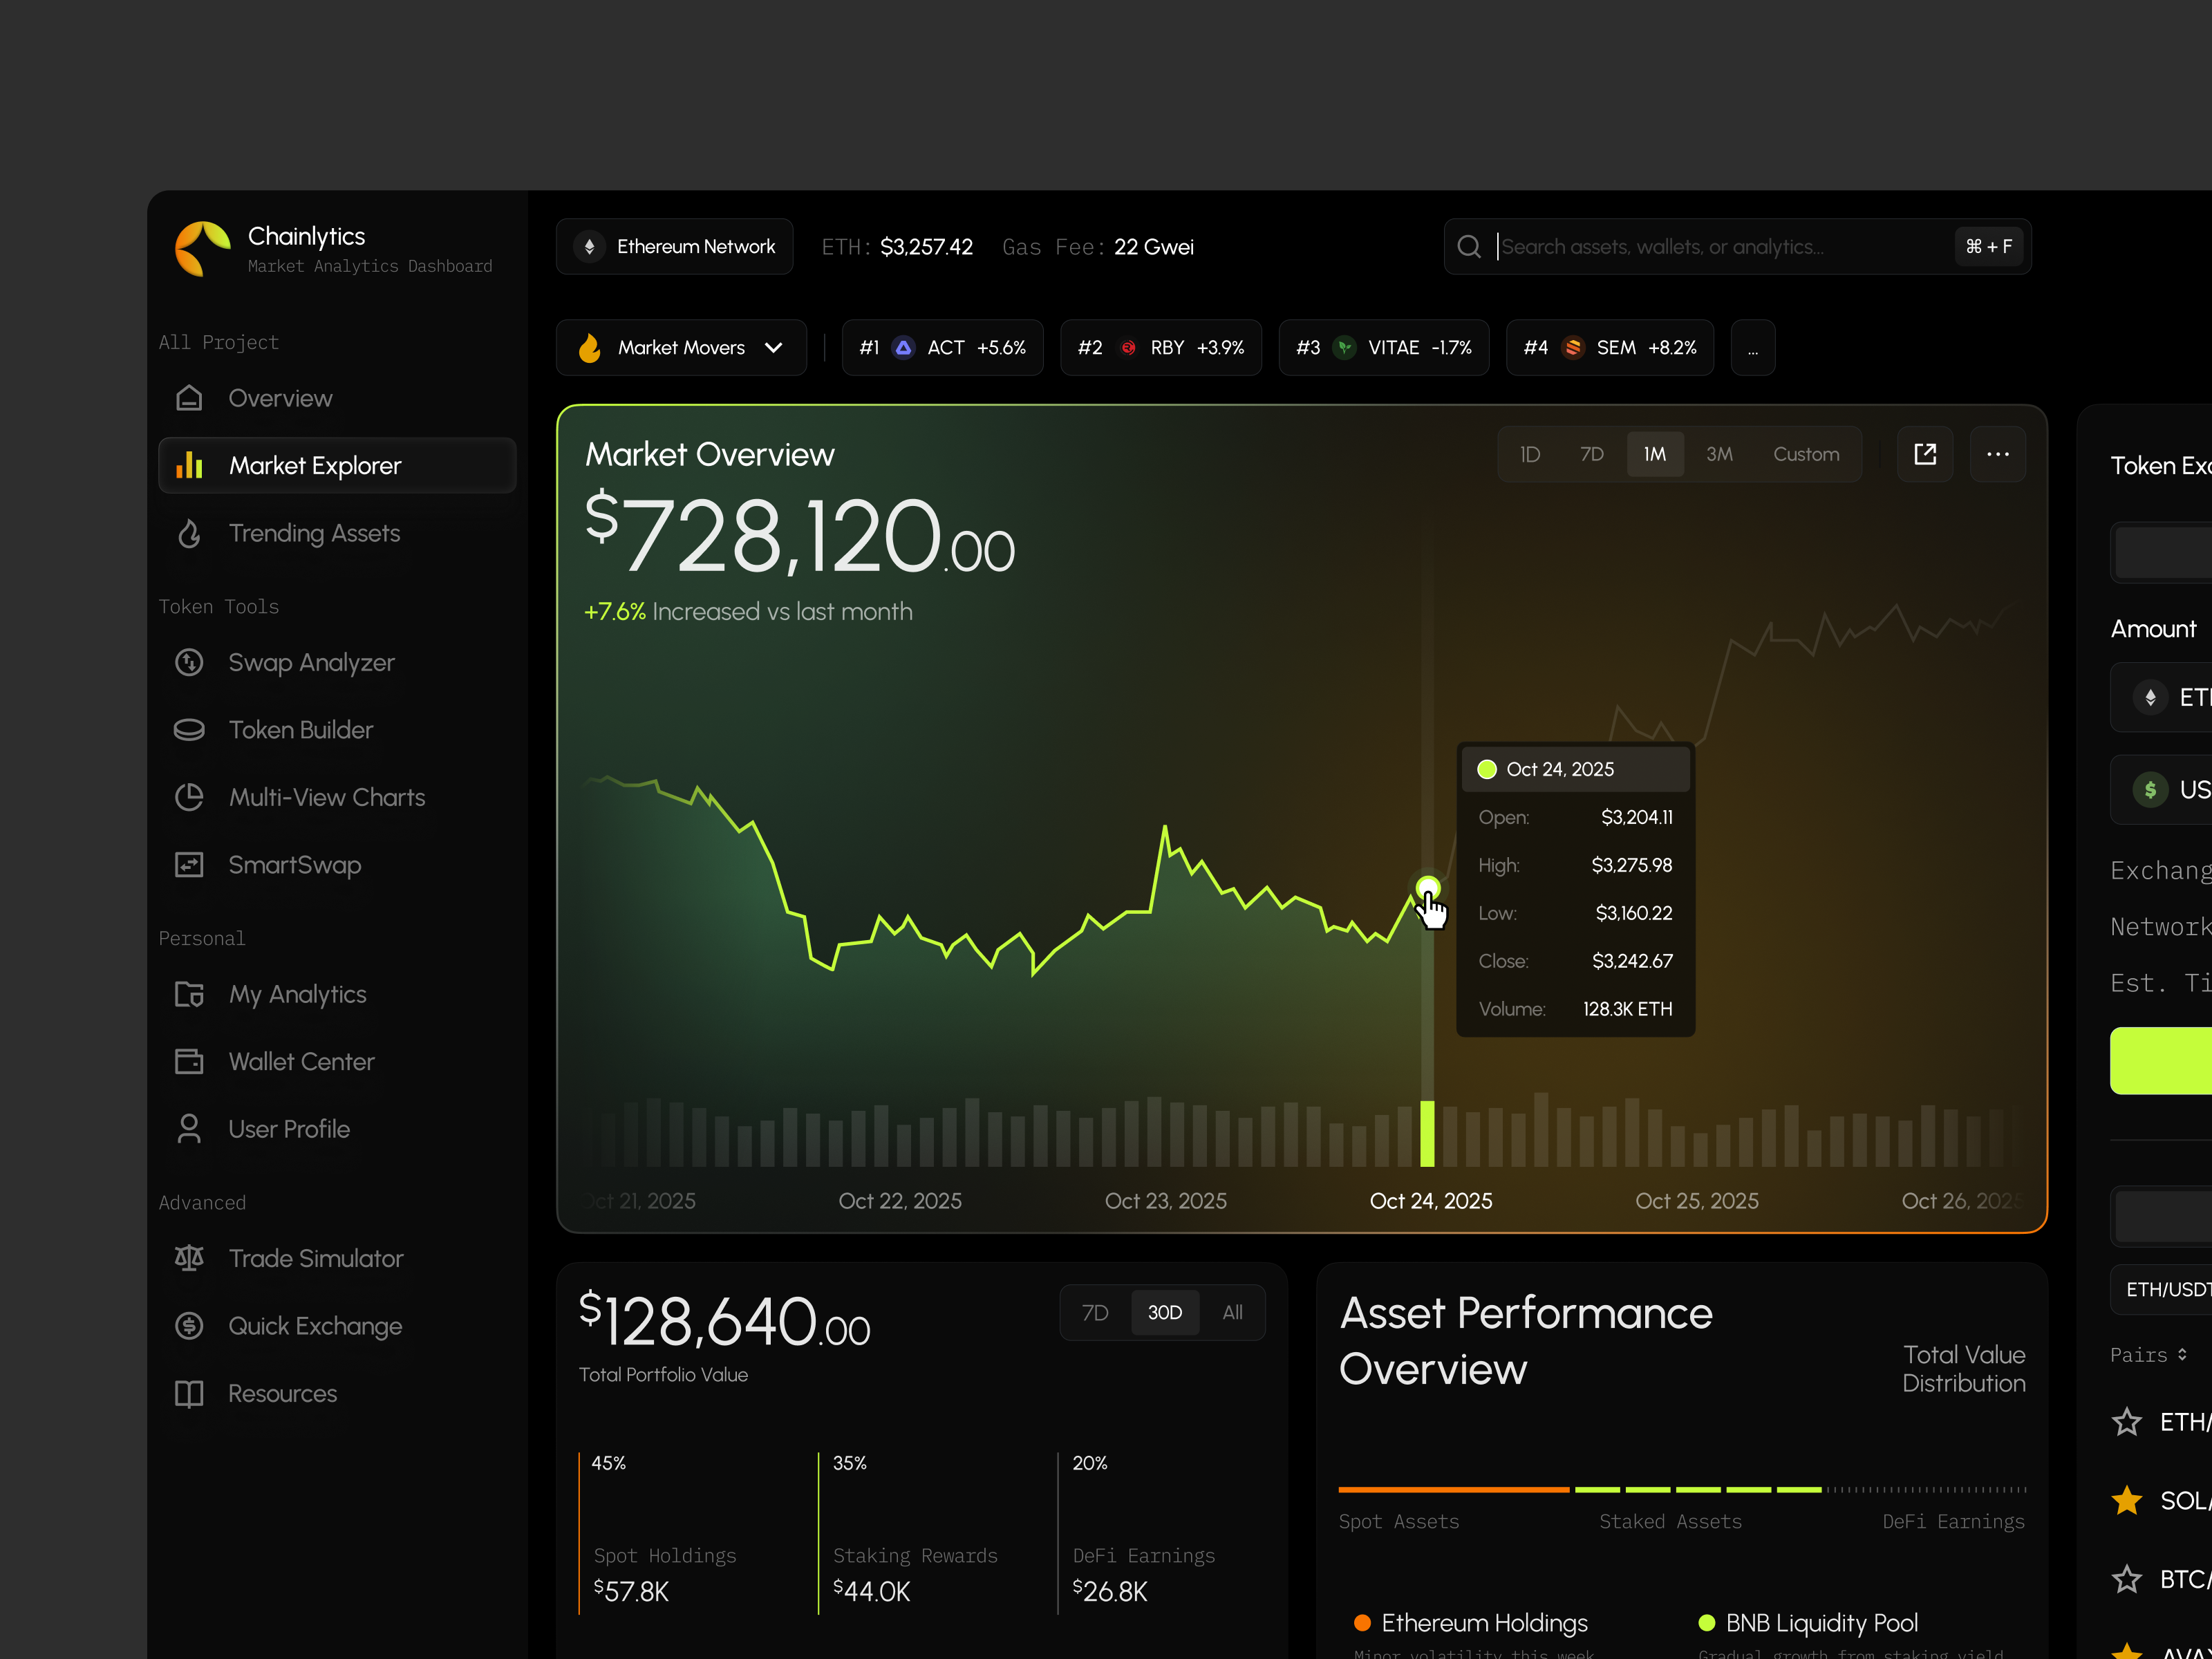This screenshot has height=1659, width=2212.
Task: Switch portfolio view to All
Action: pyautogui.click(x=1233, y=1312)
